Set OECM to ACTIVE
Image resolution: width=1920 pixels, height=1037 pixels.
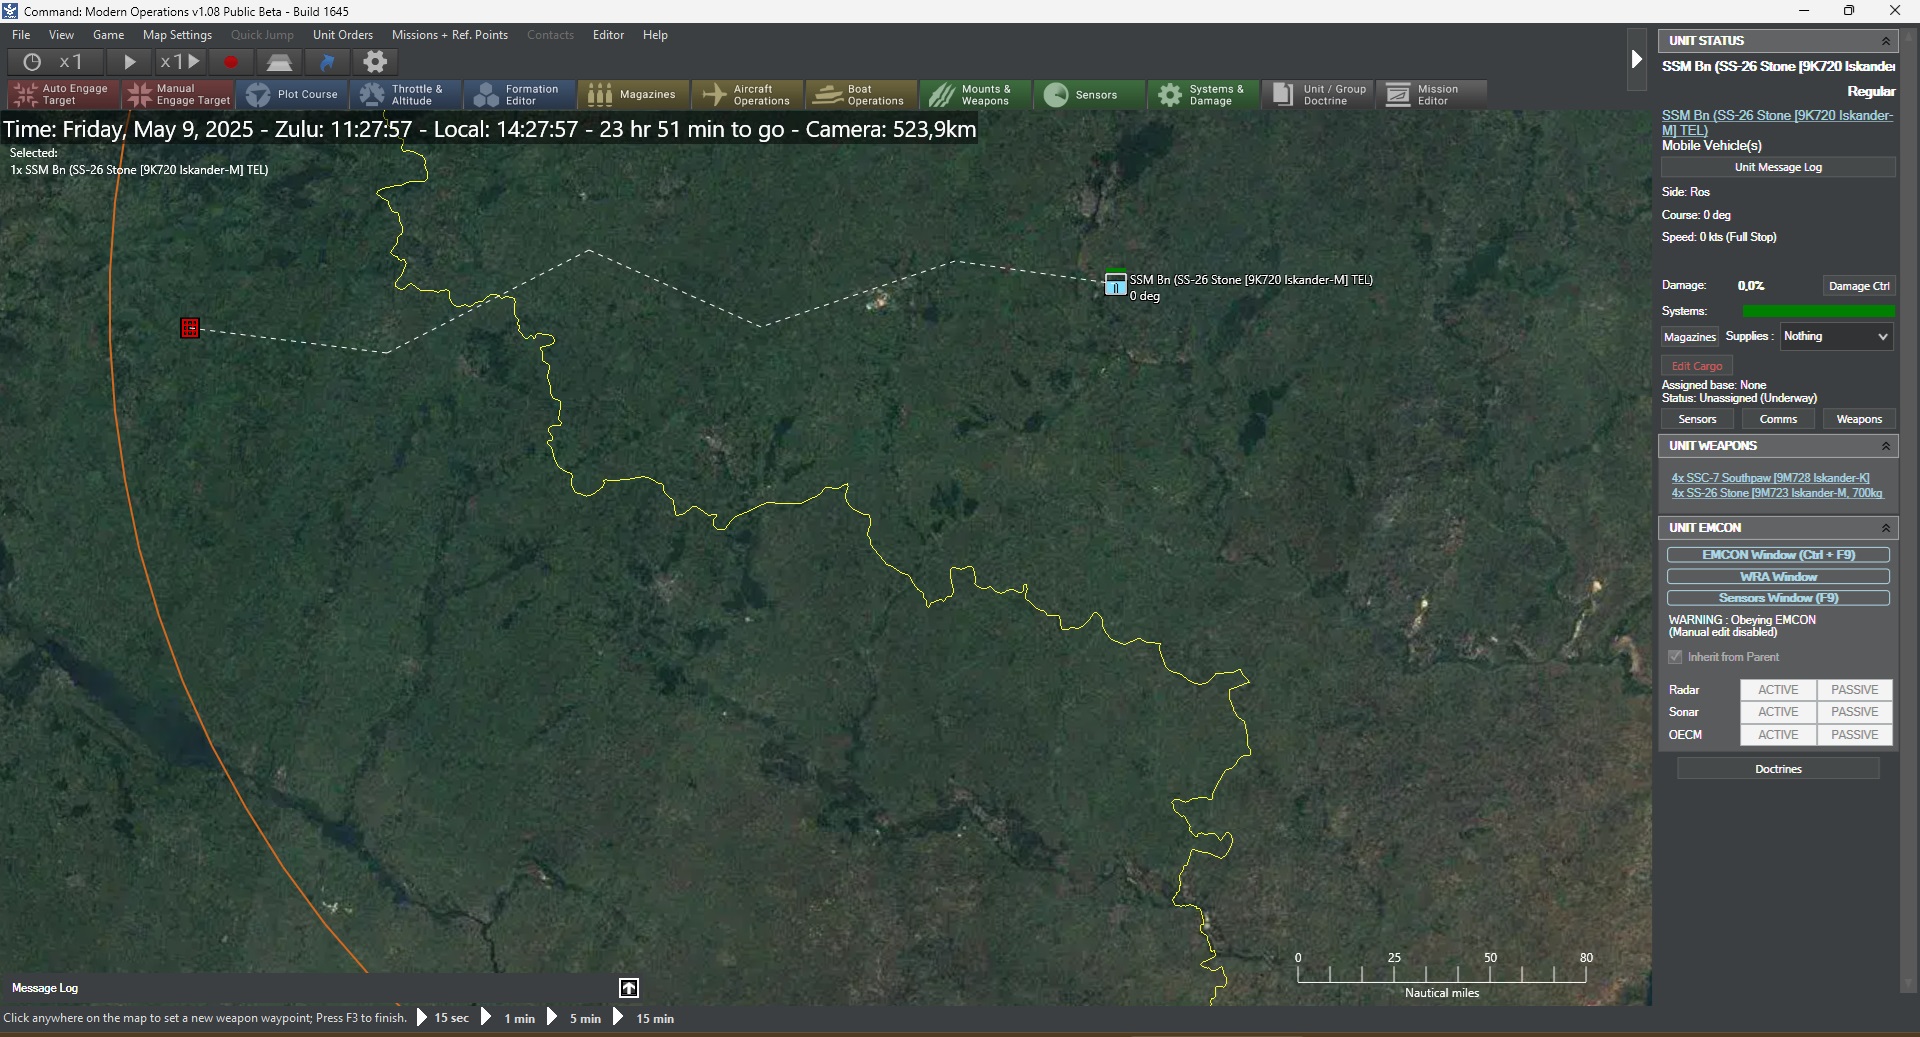(1778, 735)
